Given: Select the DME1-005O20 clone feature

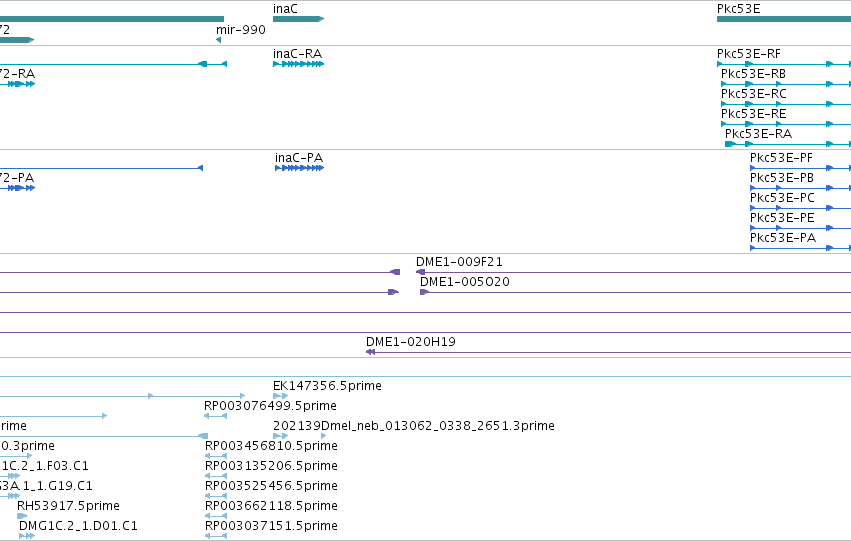Looking at the screenshot, I should [x=636, y=292].
